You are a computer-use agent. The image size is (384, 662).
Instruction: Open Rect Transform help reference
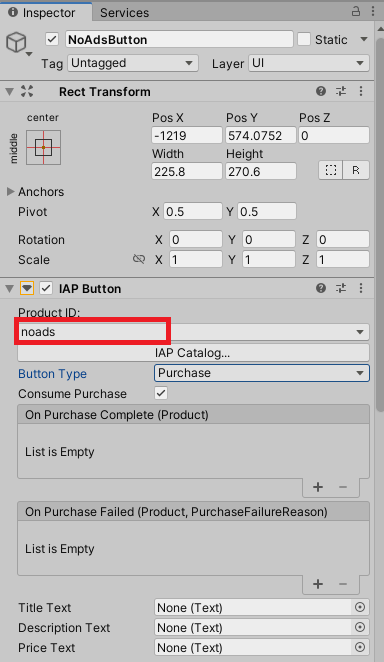pos(321,91)
